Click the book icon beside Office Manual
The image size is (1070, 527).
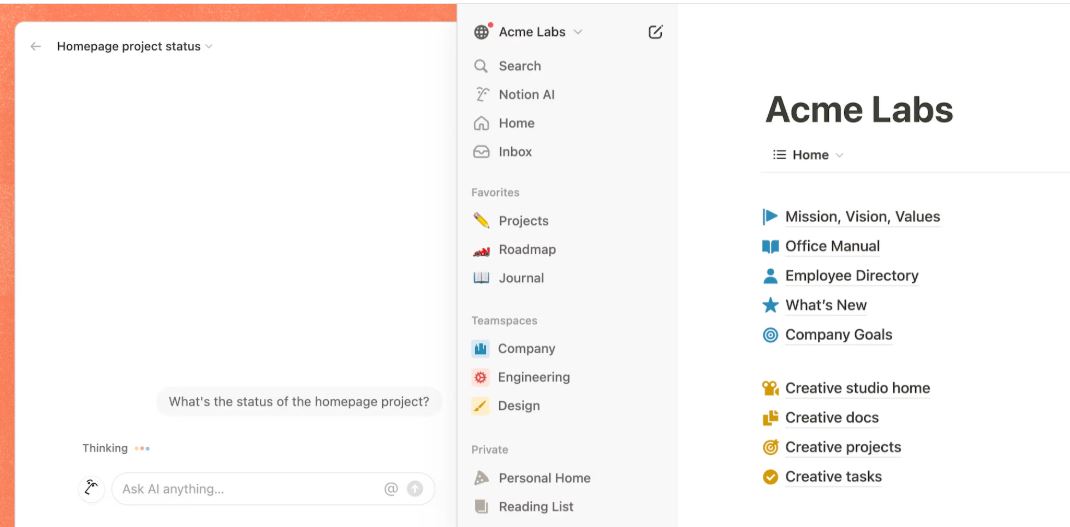770,246
